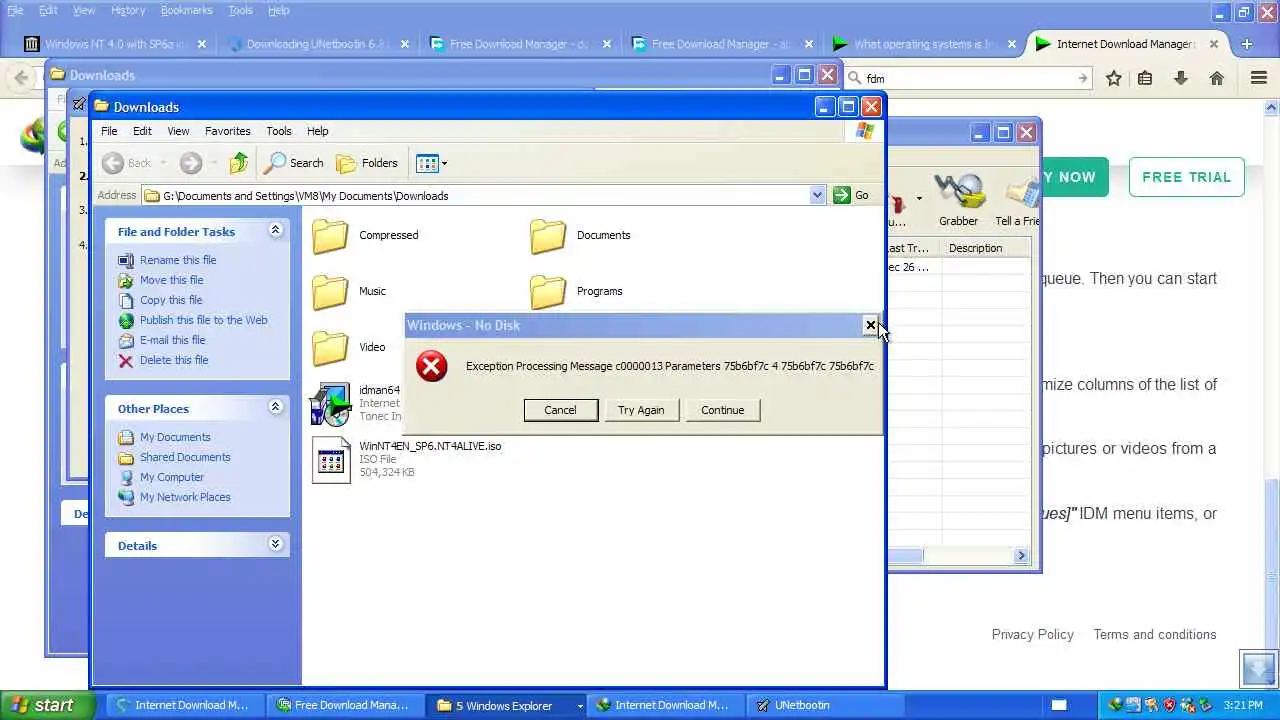1280x720 pixels.
Task: Open My Documents from Other Places
Action: pos(175,437)
